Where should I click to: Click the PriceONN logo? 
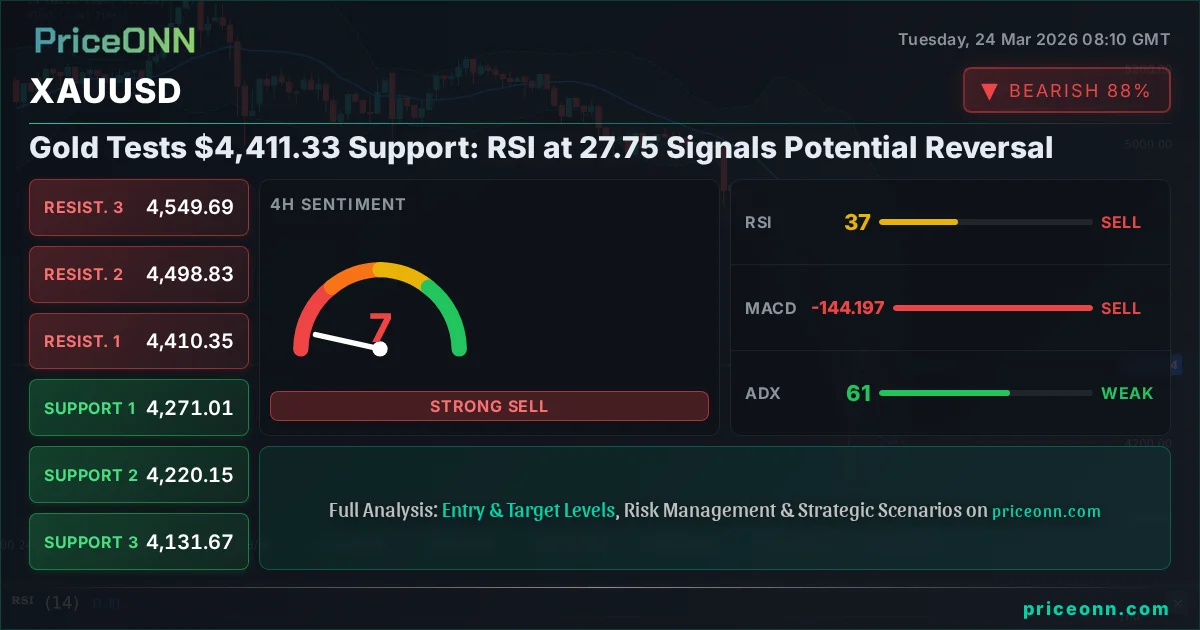click(113, 40)
